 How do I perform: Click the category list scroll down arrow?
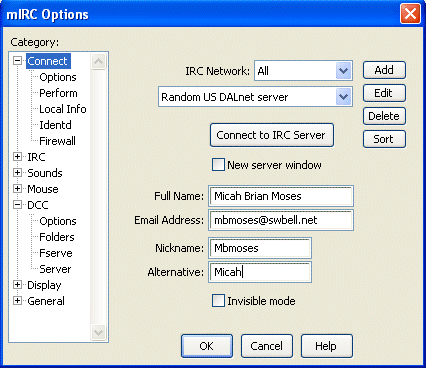(x=98, y=332)
